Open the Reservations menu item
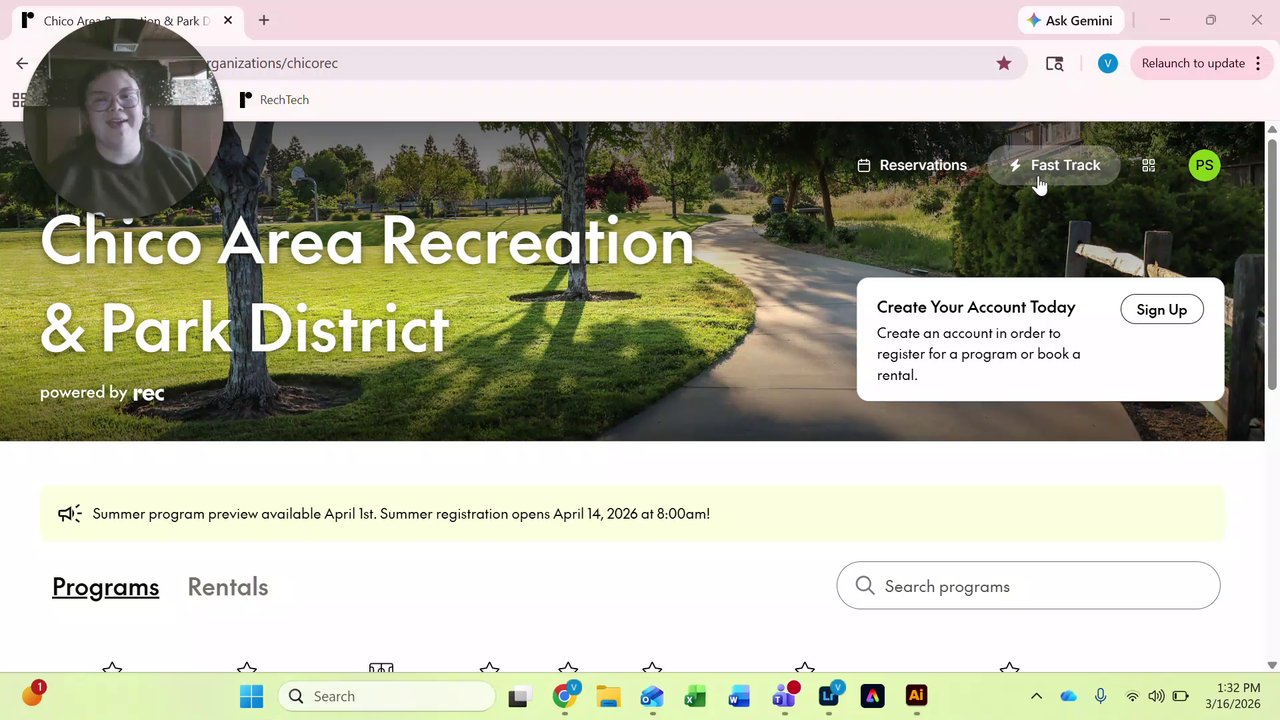Image resolution: width=1280 pixels, height=720 pixels. 912,165
